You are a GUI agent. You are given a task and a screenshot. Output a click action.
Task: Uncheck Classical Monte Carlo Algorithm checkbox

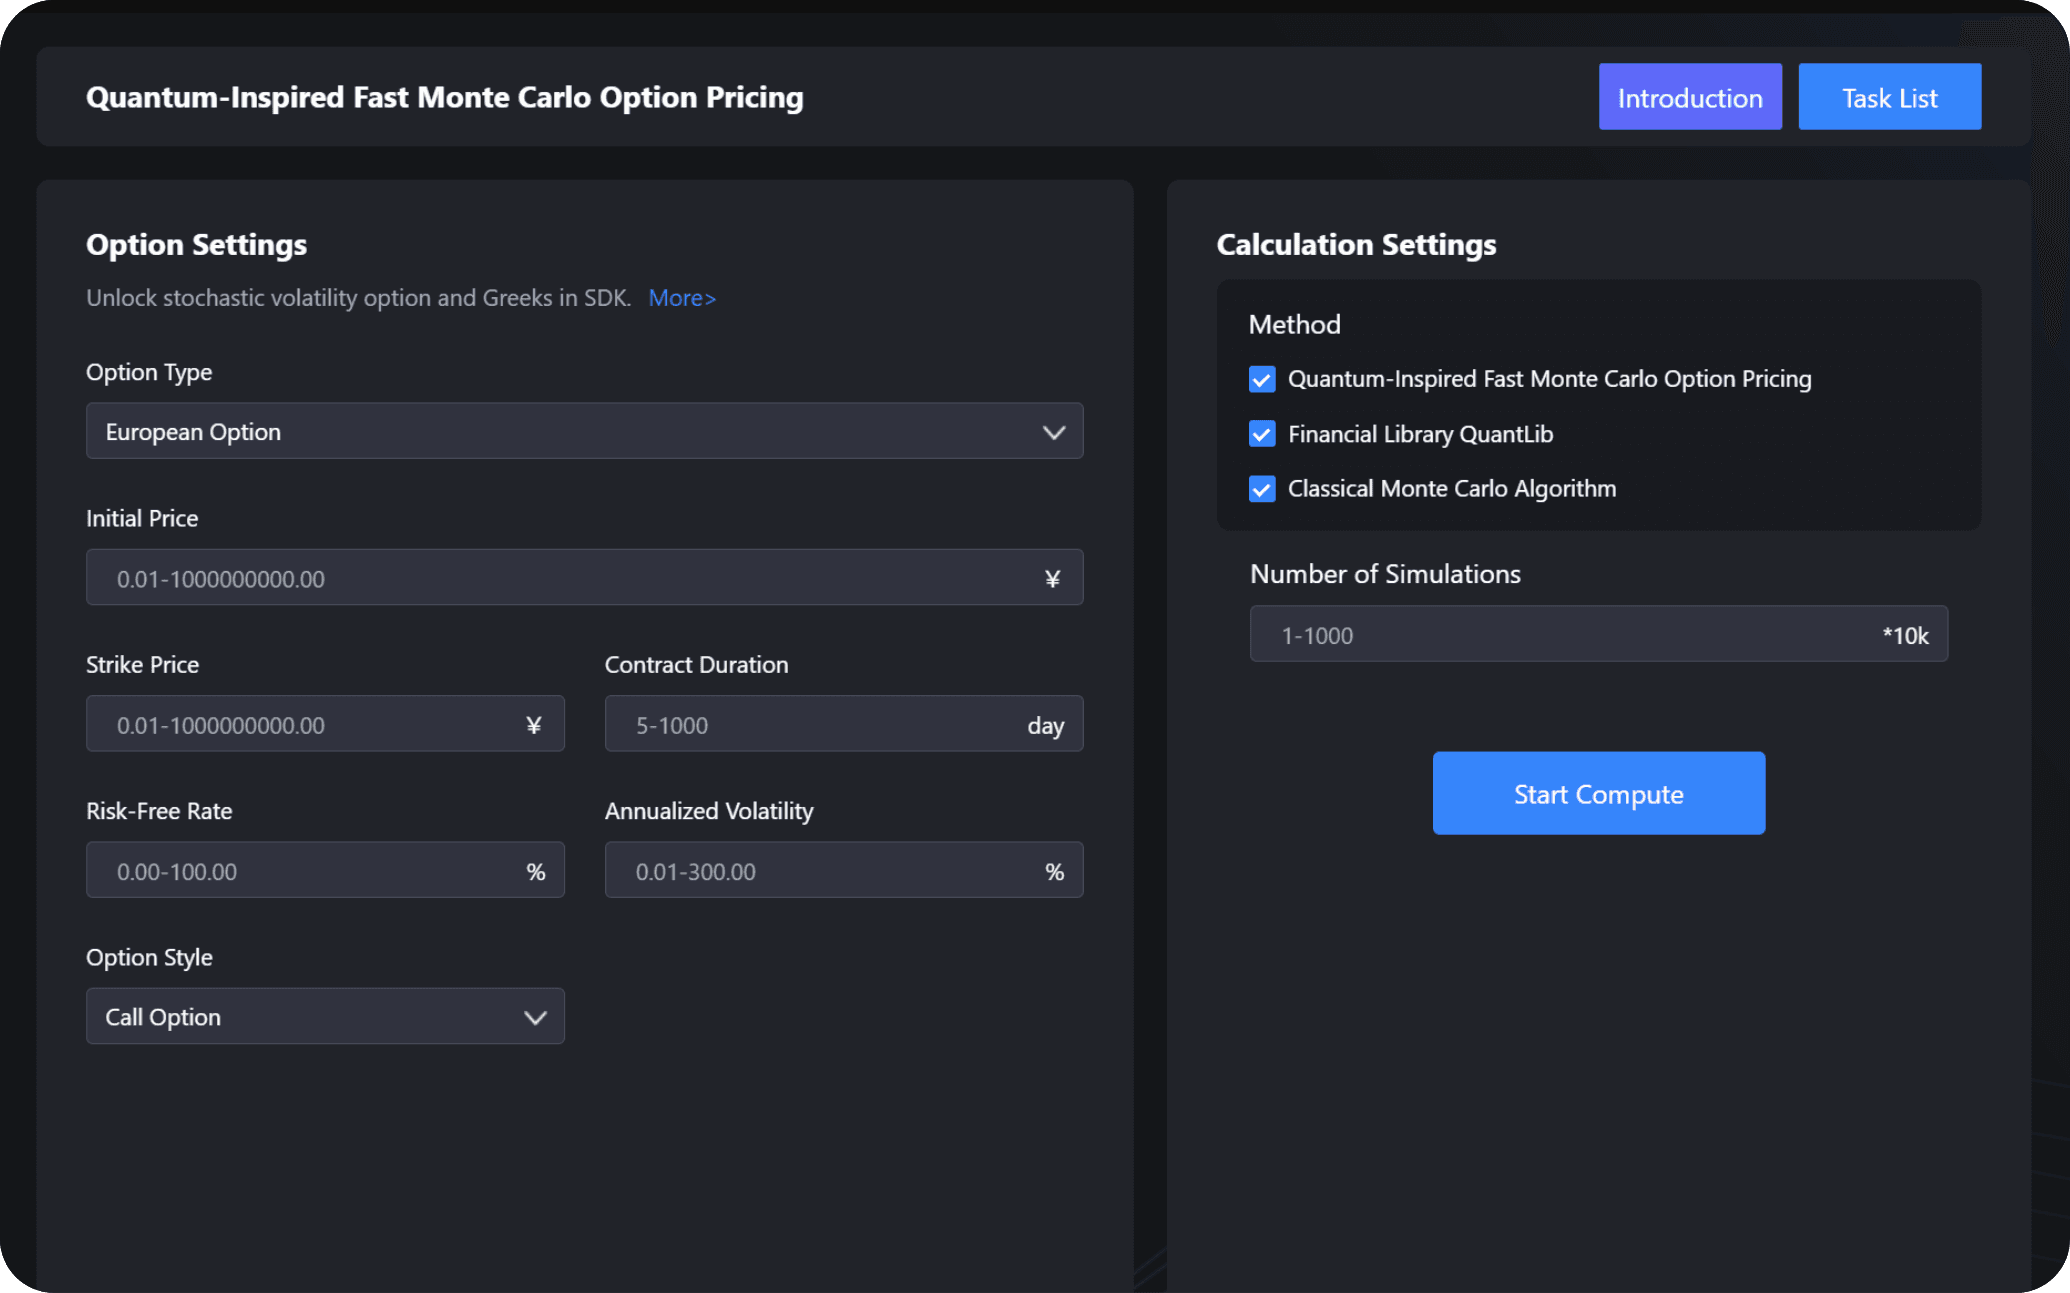pyautogui.click(x=1262, y=489)
